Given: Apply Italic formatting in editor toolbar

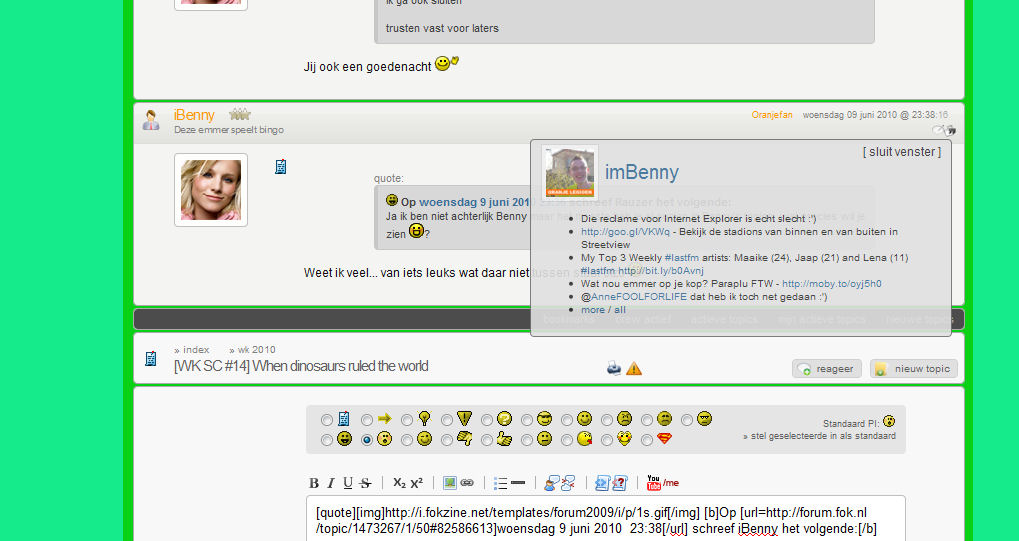Looking at the screenshot, I should point(331,483).
